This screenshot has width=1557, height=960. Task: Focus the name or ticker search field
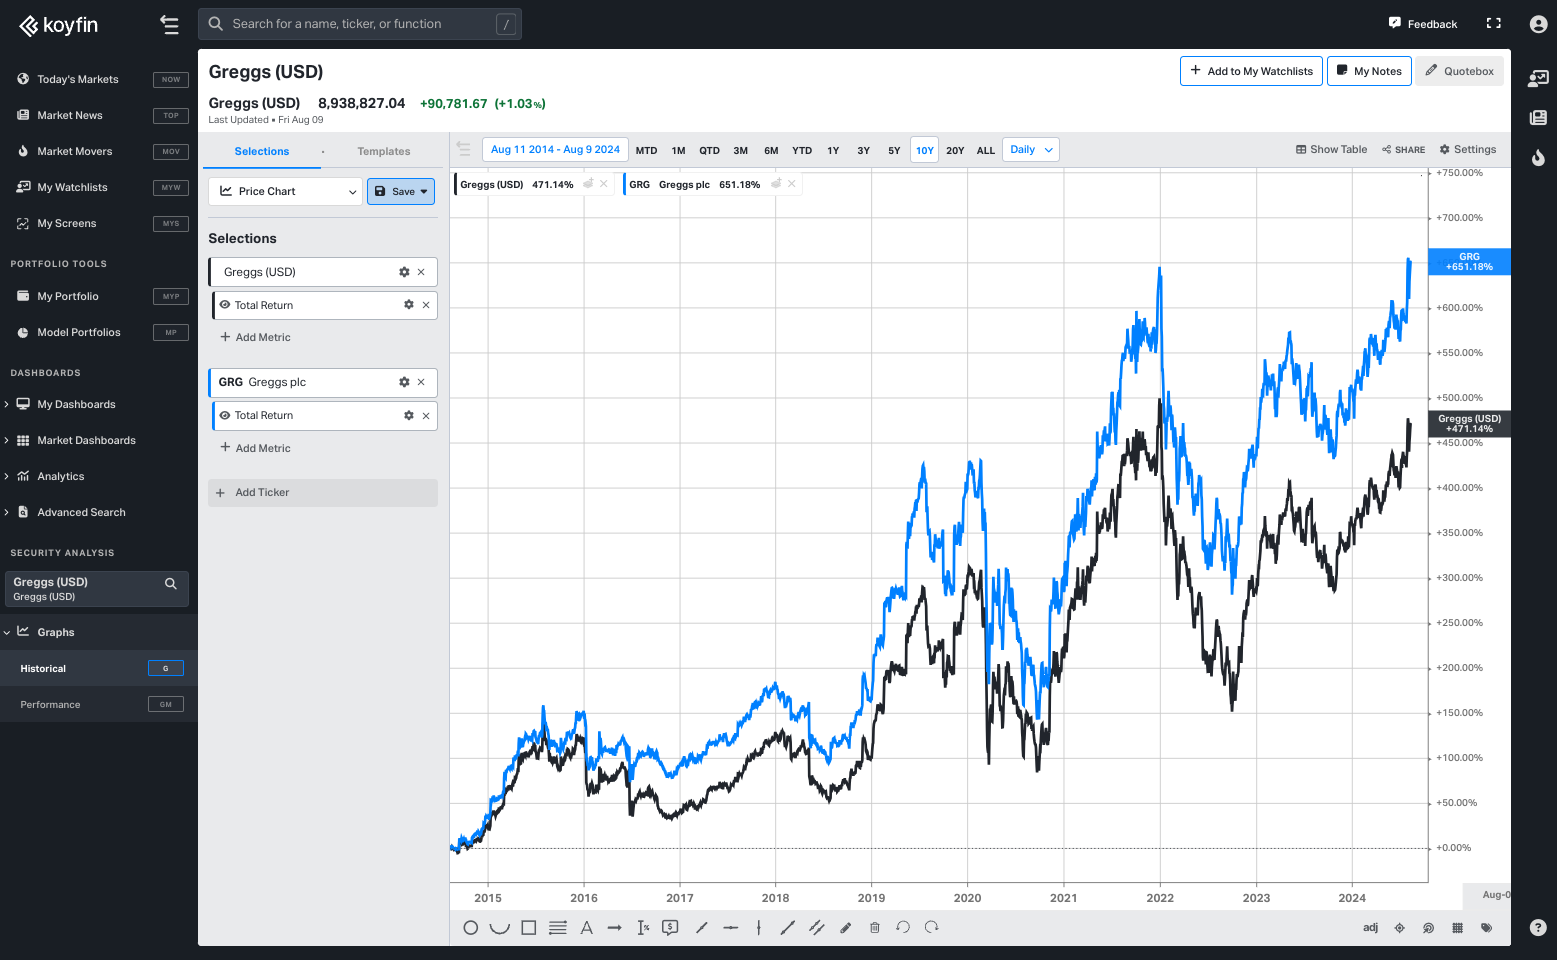point(360,24)
